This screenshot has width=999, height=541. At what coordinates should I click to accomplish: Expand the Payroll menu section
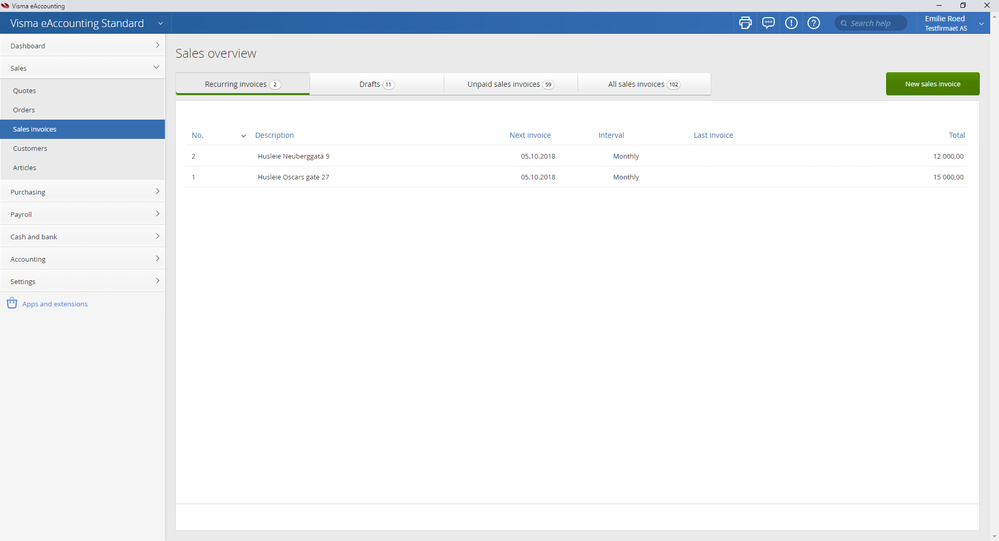(83, 214)
